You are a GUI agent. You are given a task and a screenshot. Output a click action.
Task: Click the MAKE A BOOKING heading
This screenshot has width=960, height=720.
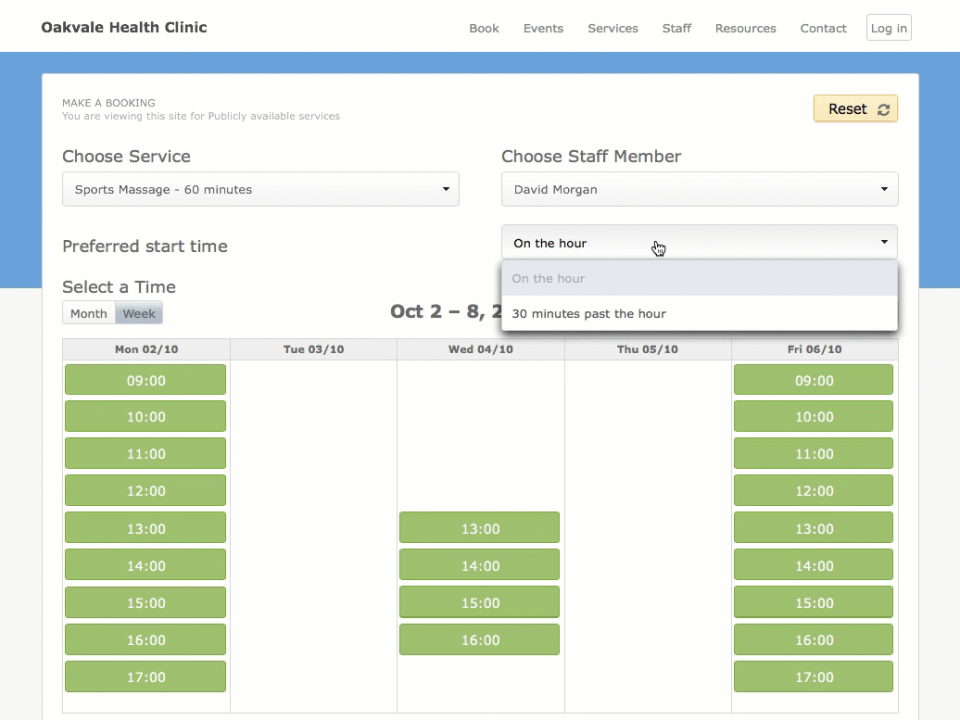[108, 103]
